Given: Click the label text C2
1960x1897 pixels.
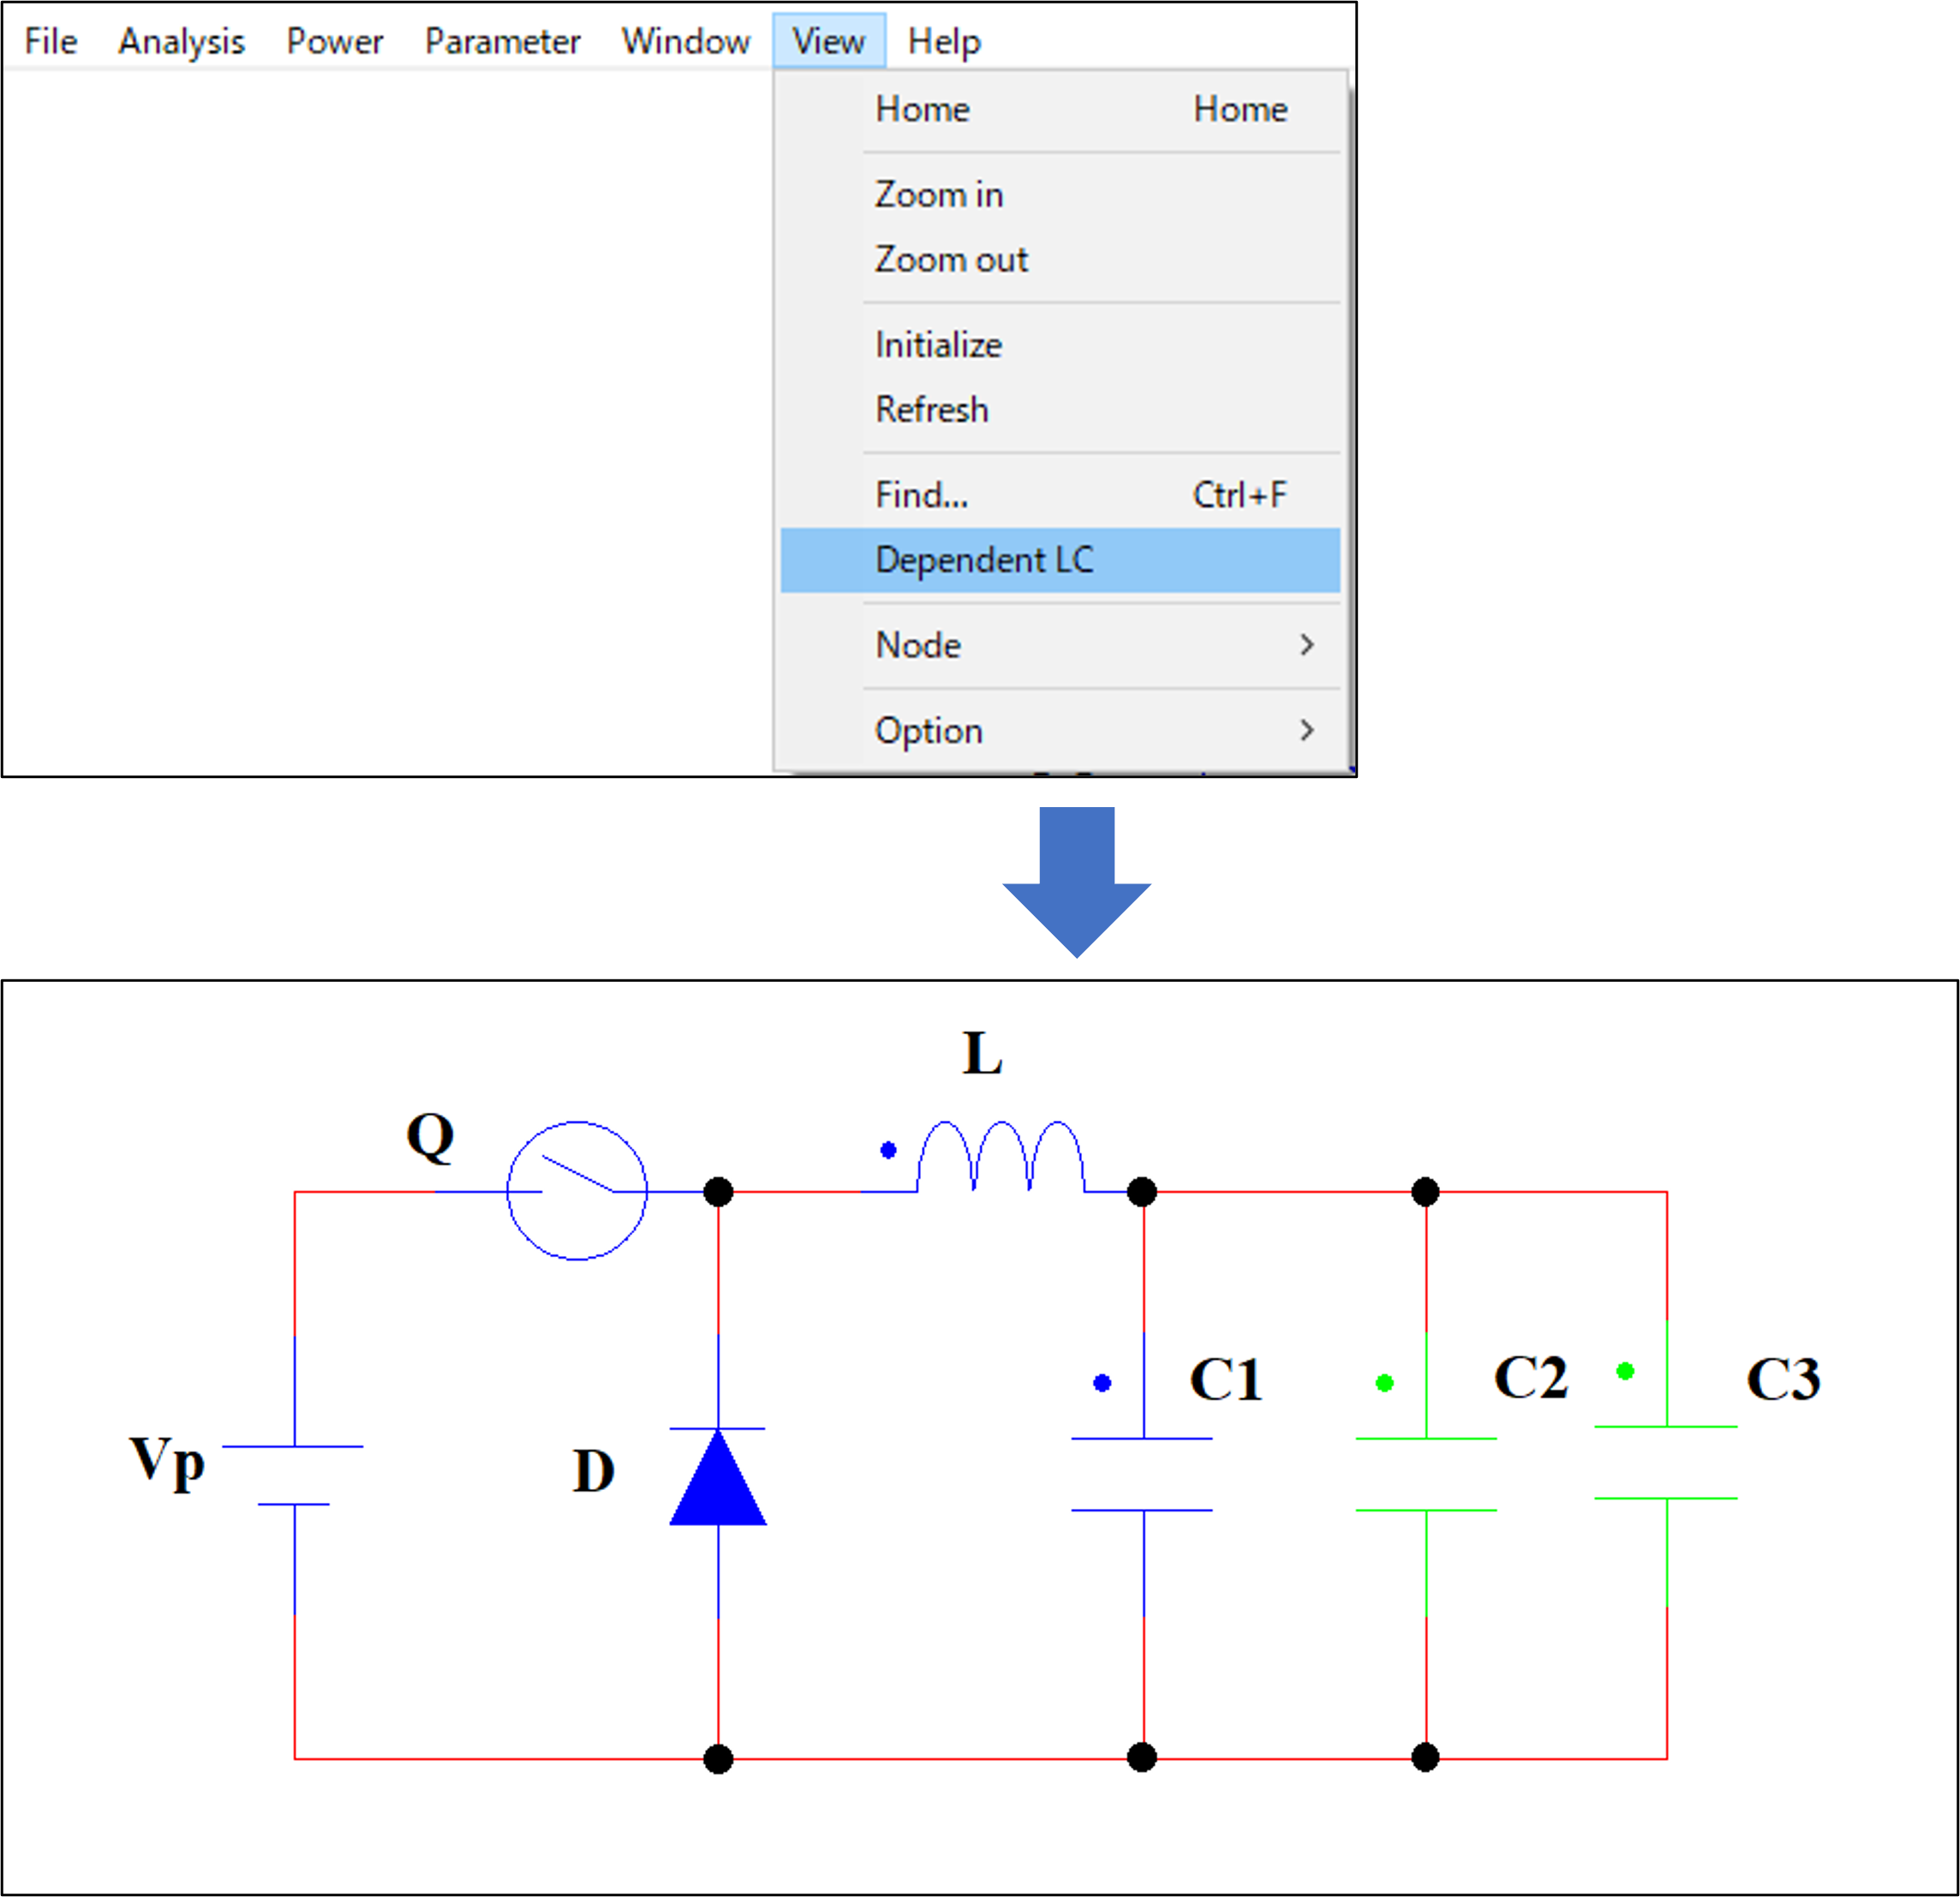Looking at the screenshot, I should click(x=1530, y=1378).
